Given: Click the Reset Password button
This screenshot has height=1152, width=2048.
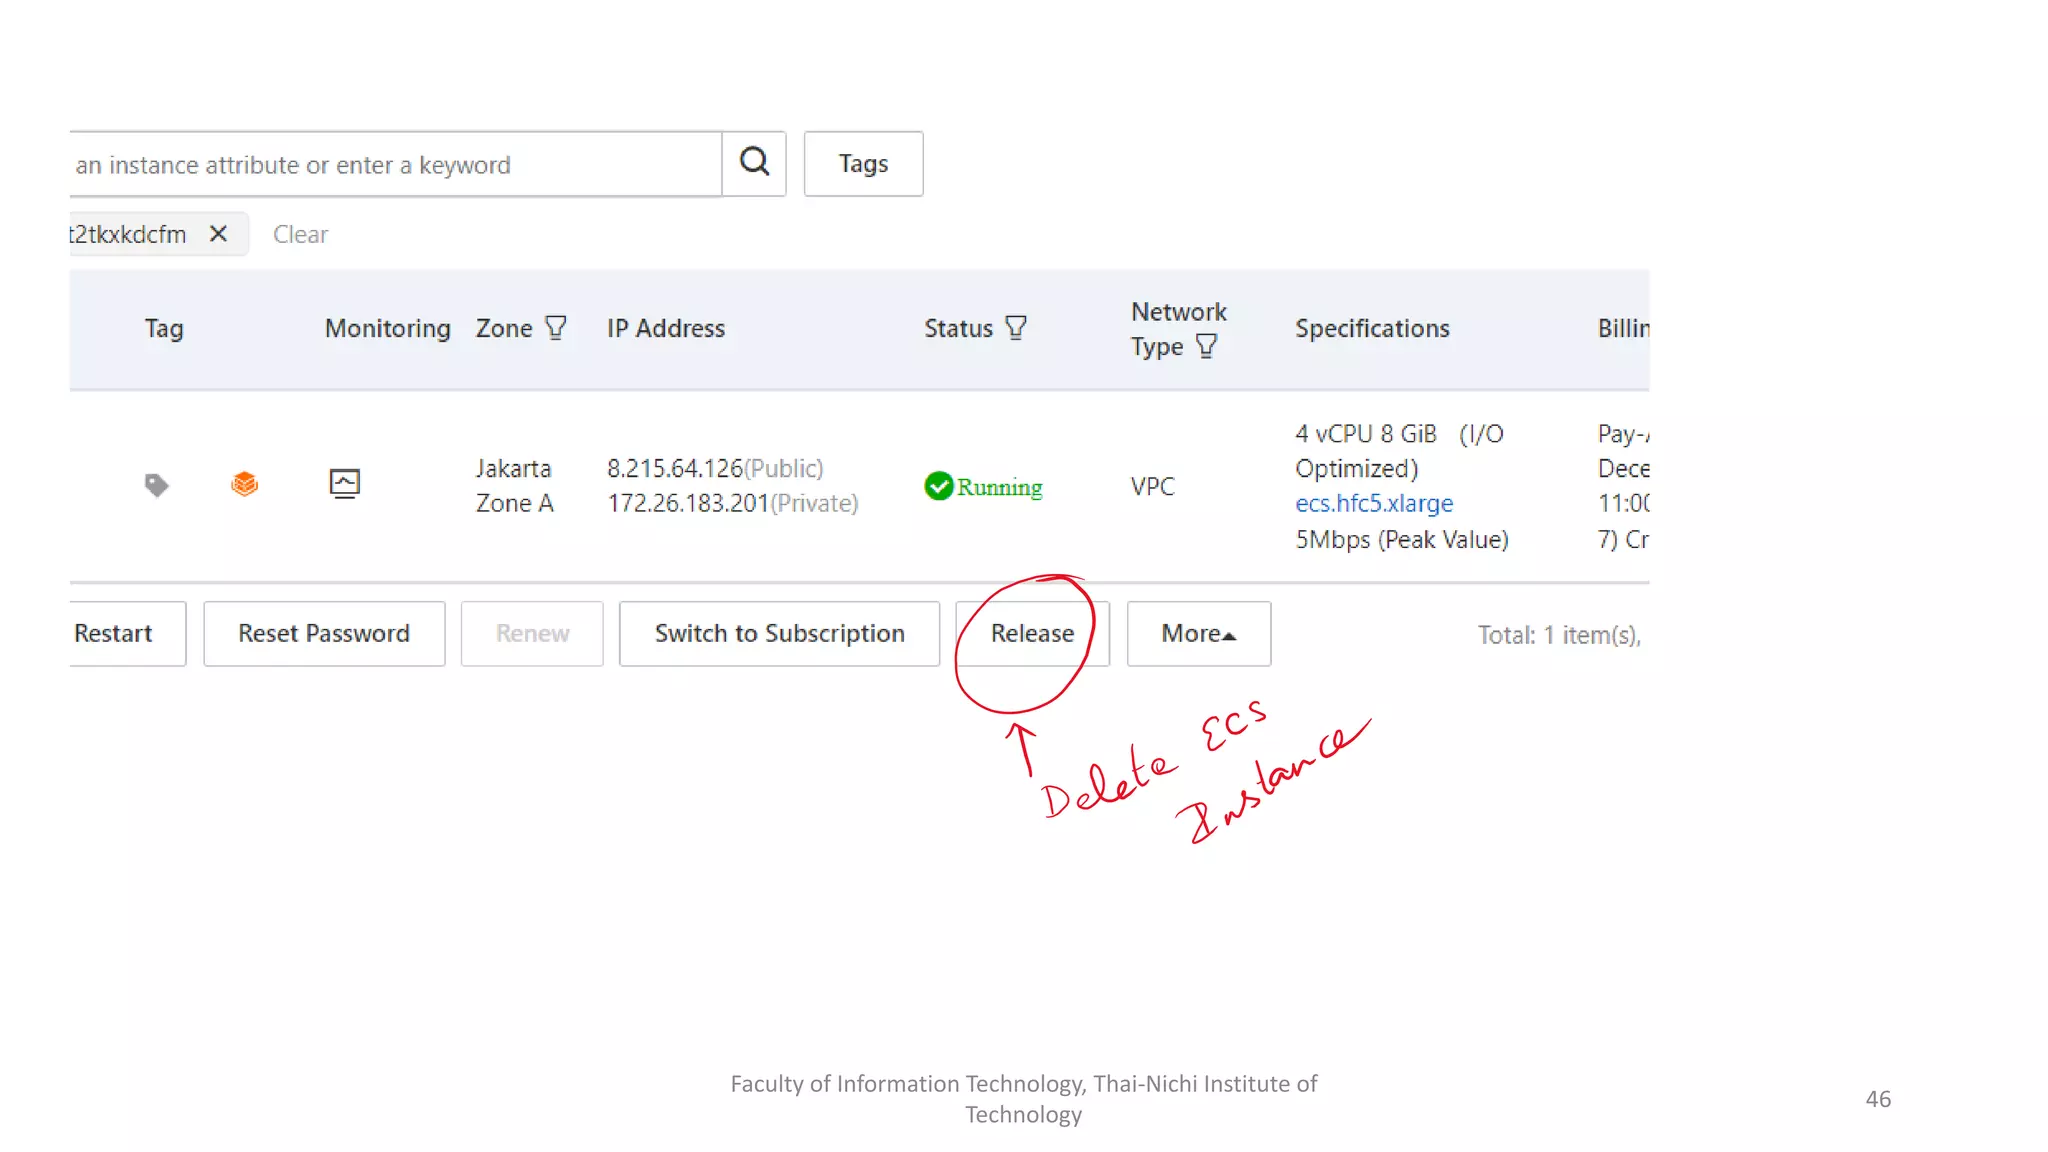Looking at the screenshot, I should pyautogui.click(x=324, y=634).
